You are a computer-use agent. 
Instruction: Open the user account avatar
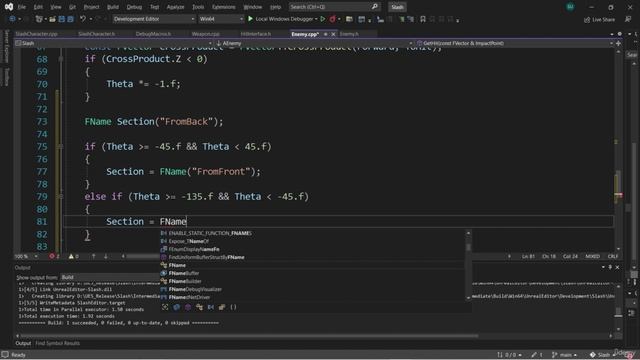[570, 7]
